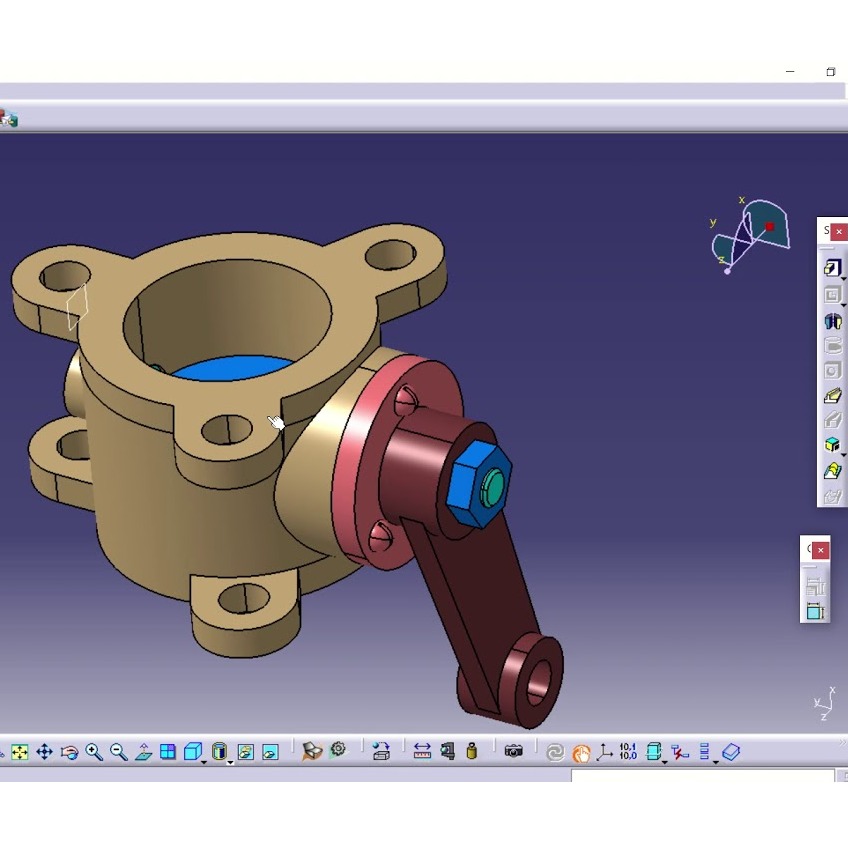Screen dimensions: 848x848
Task: Click the Measure Inertia weight icon
Action: pyautogui.click(x=472, y=752)
